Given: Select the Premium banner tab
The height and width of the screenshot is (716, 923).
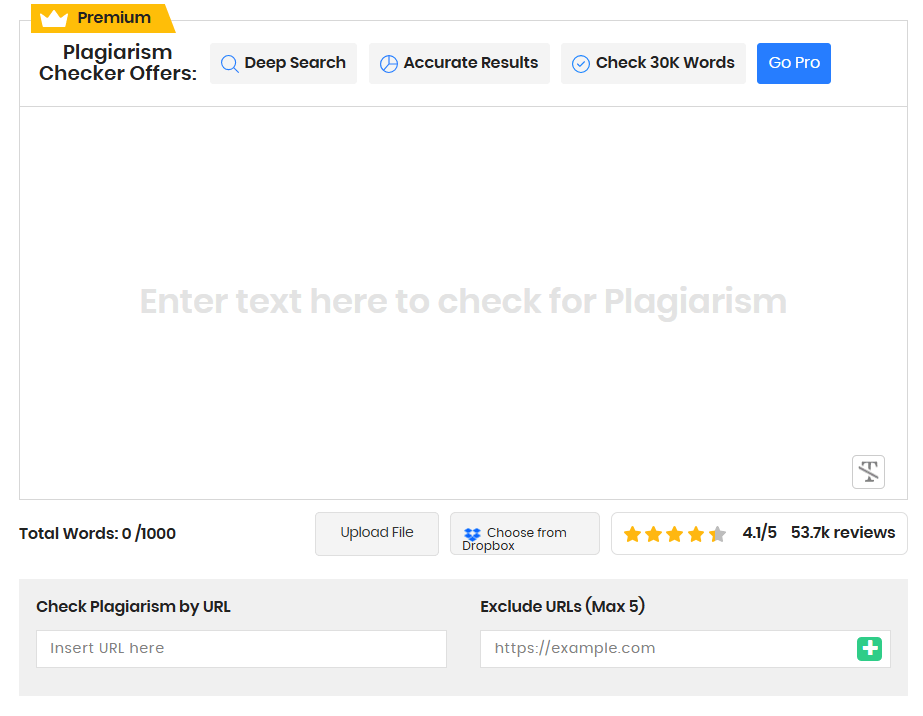Looking at the screenshot, I should pyautogui.click(x=103, y=17).
